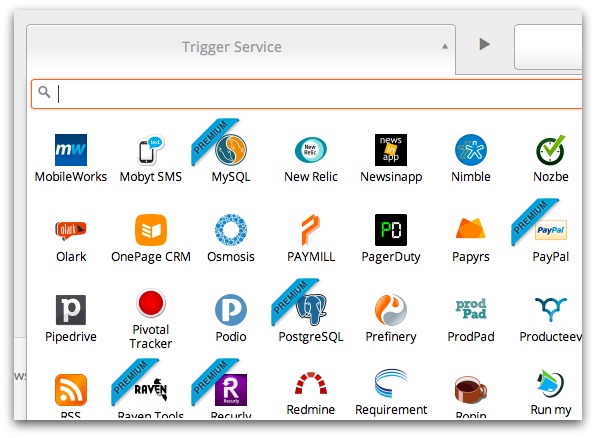Image resolution: width=596 pixels, height=438 pixels.
Task: Click the 'OnePage CRM' label text
Action: coord(151,257)
